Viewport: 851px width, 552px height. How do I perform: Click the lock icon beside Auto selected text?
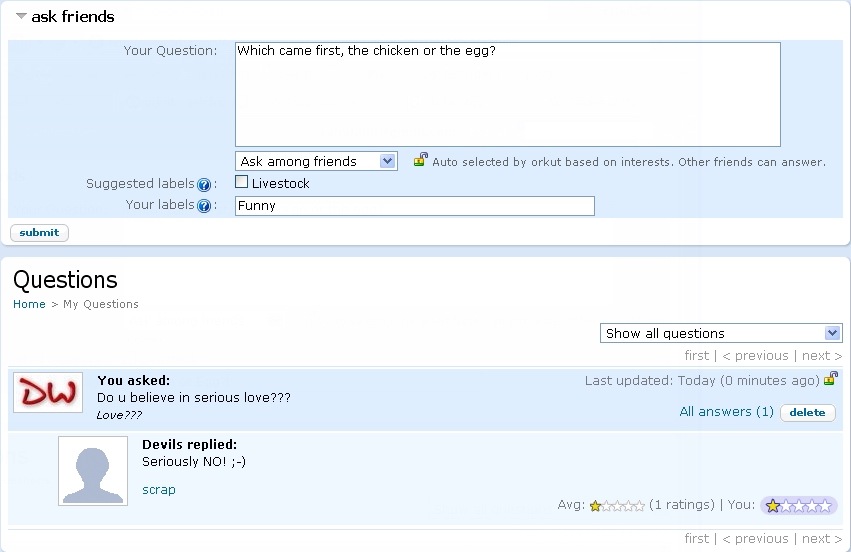click(421, 160)
